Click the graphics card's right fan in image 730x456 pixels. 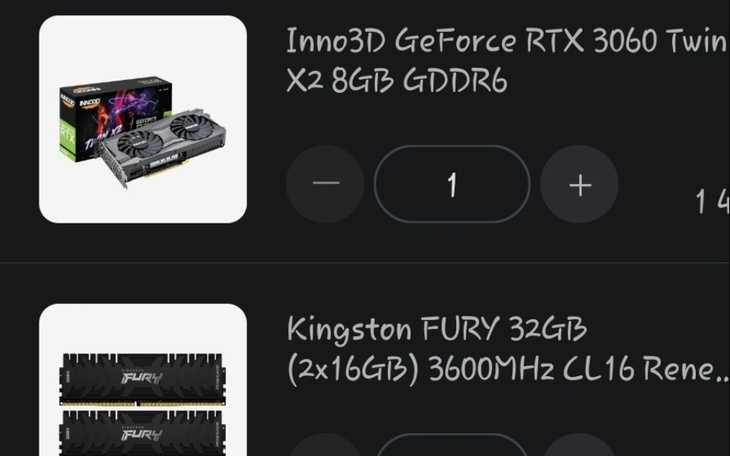(x=191, y=126)
